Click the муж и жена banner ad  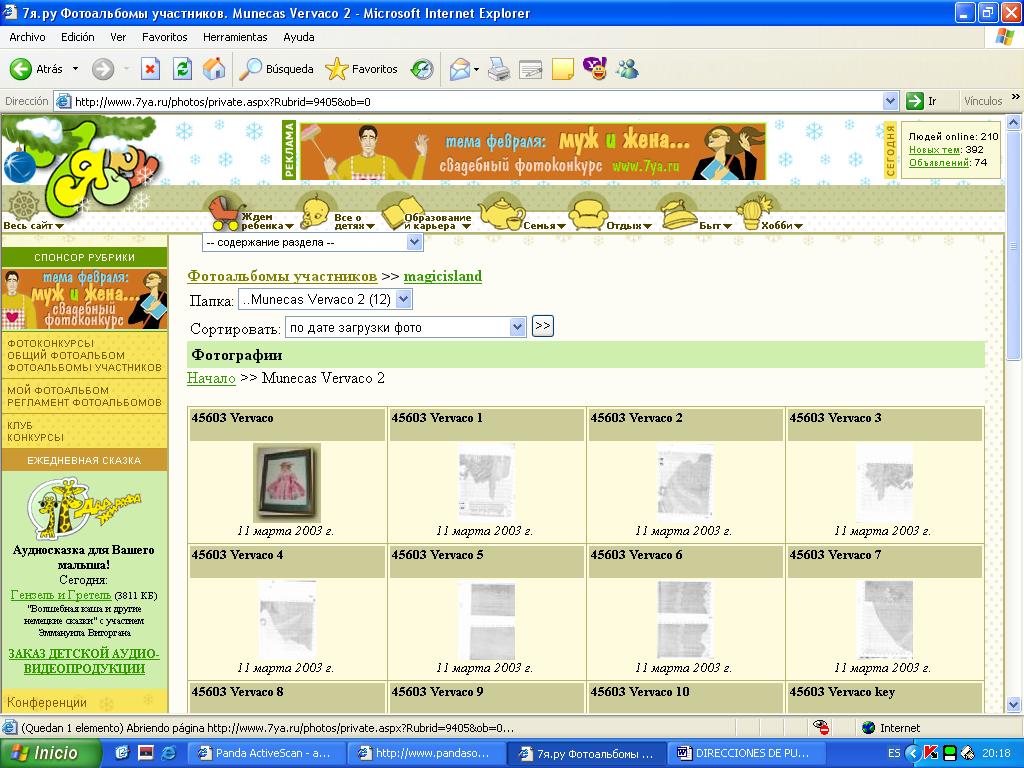point(532,152)
